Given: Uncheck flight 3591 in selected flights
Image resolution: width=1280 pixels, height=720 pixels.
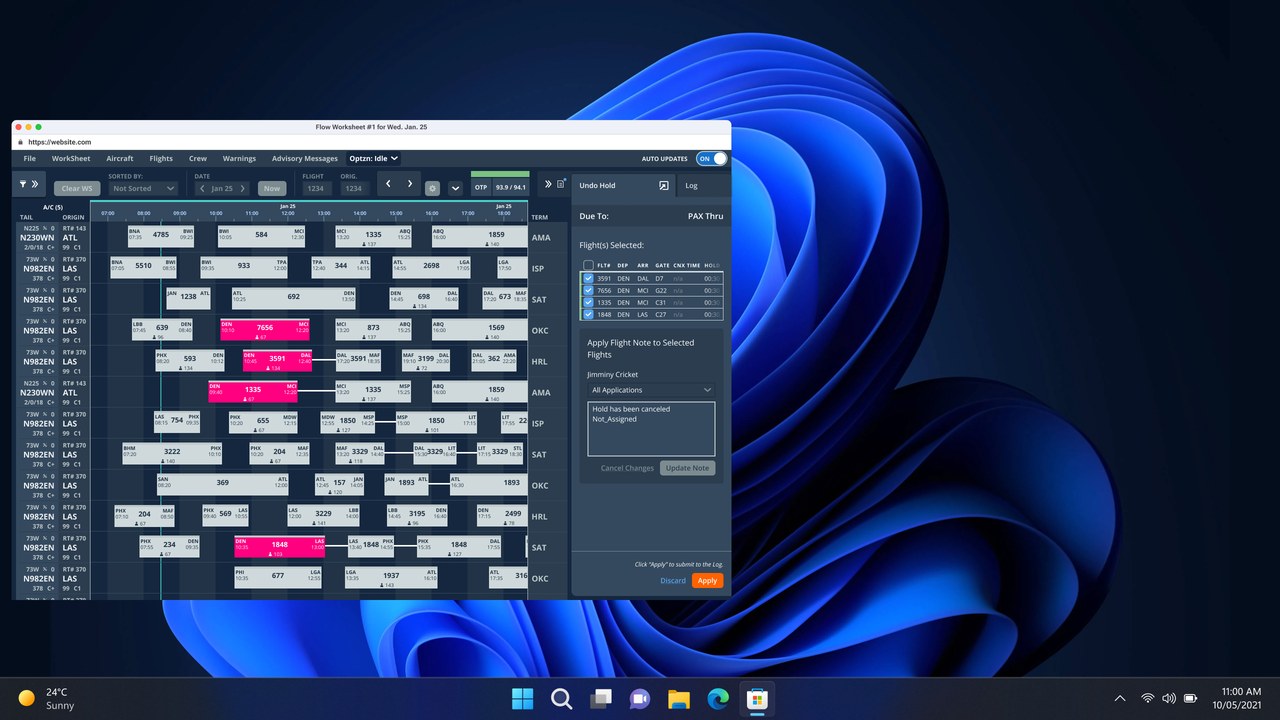Looking at the screenshot, I should click(x=588, y=278).
